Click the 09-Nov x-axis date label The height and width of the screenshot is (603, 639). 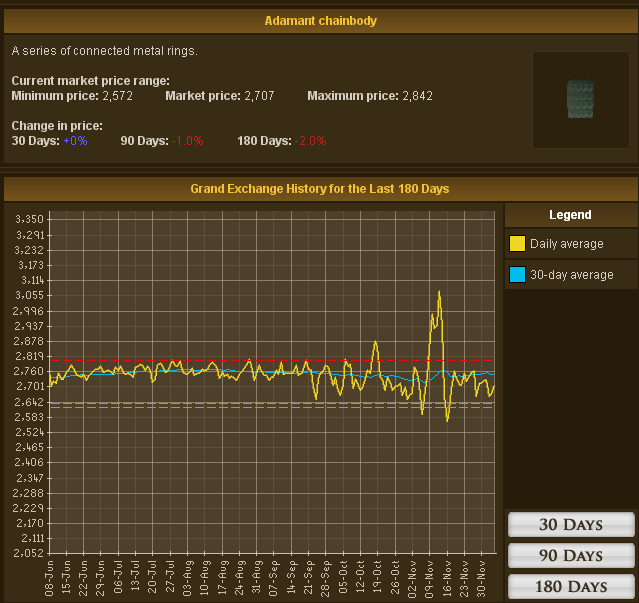(x=430, y=579)
